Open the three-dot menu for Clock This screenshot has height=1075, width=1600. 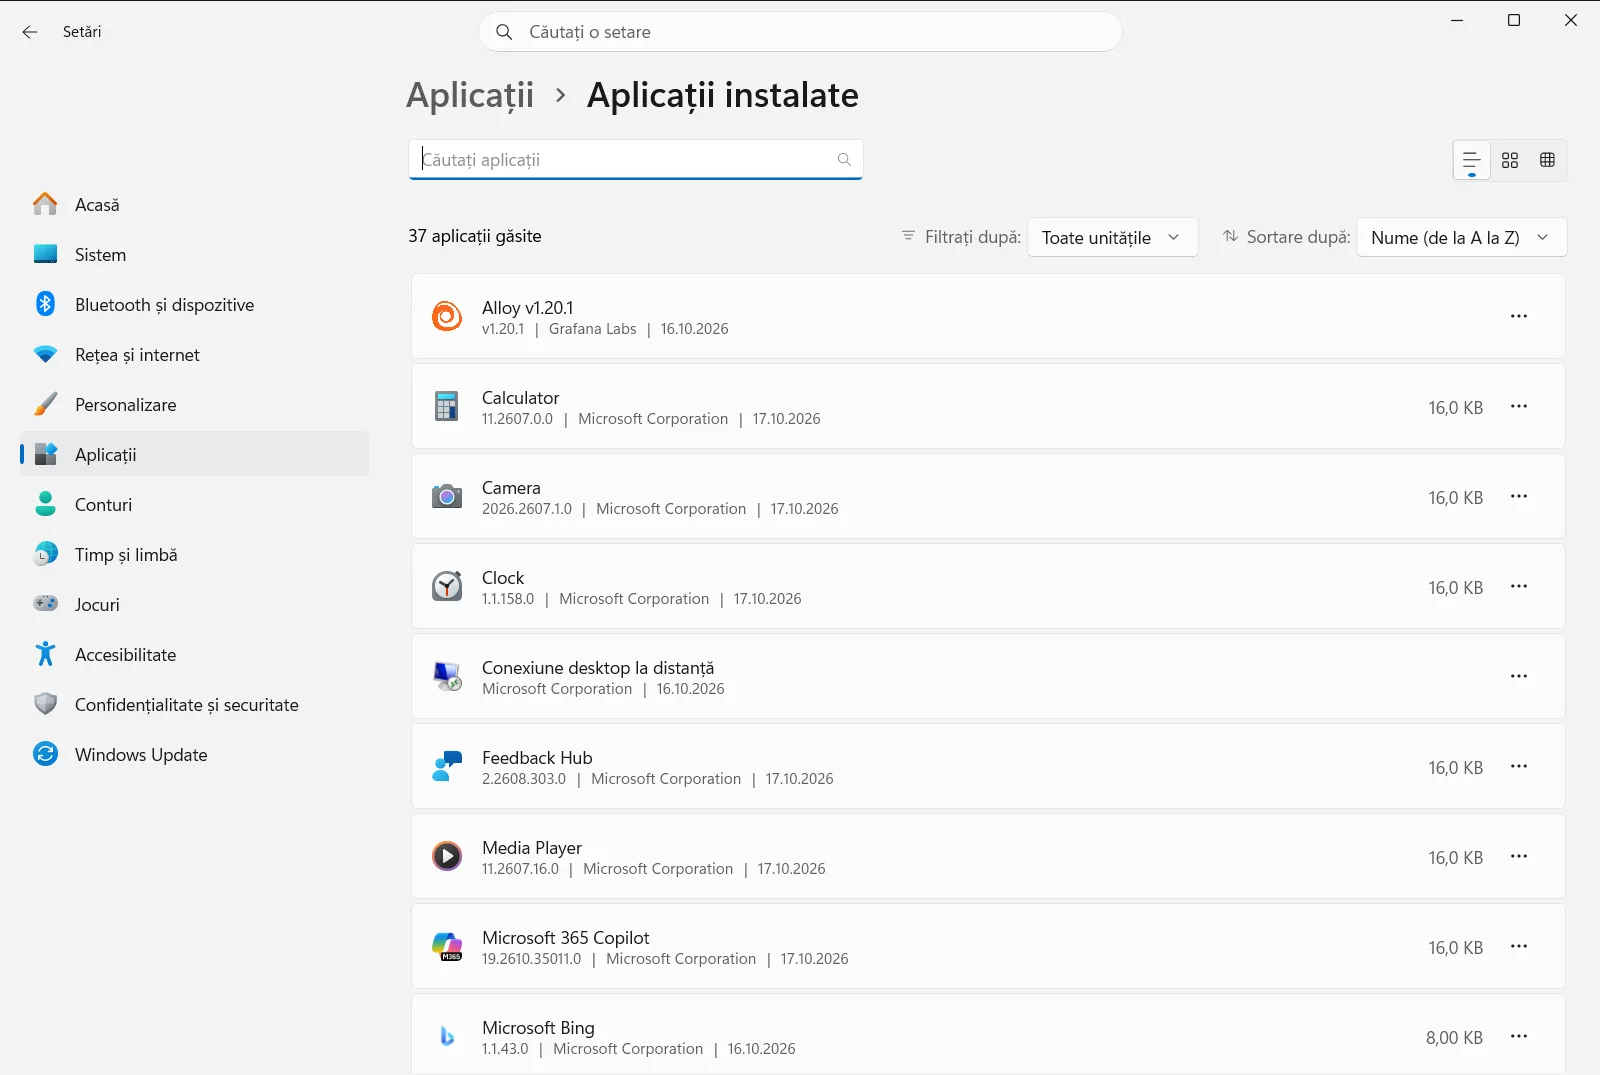point(1519,586)
